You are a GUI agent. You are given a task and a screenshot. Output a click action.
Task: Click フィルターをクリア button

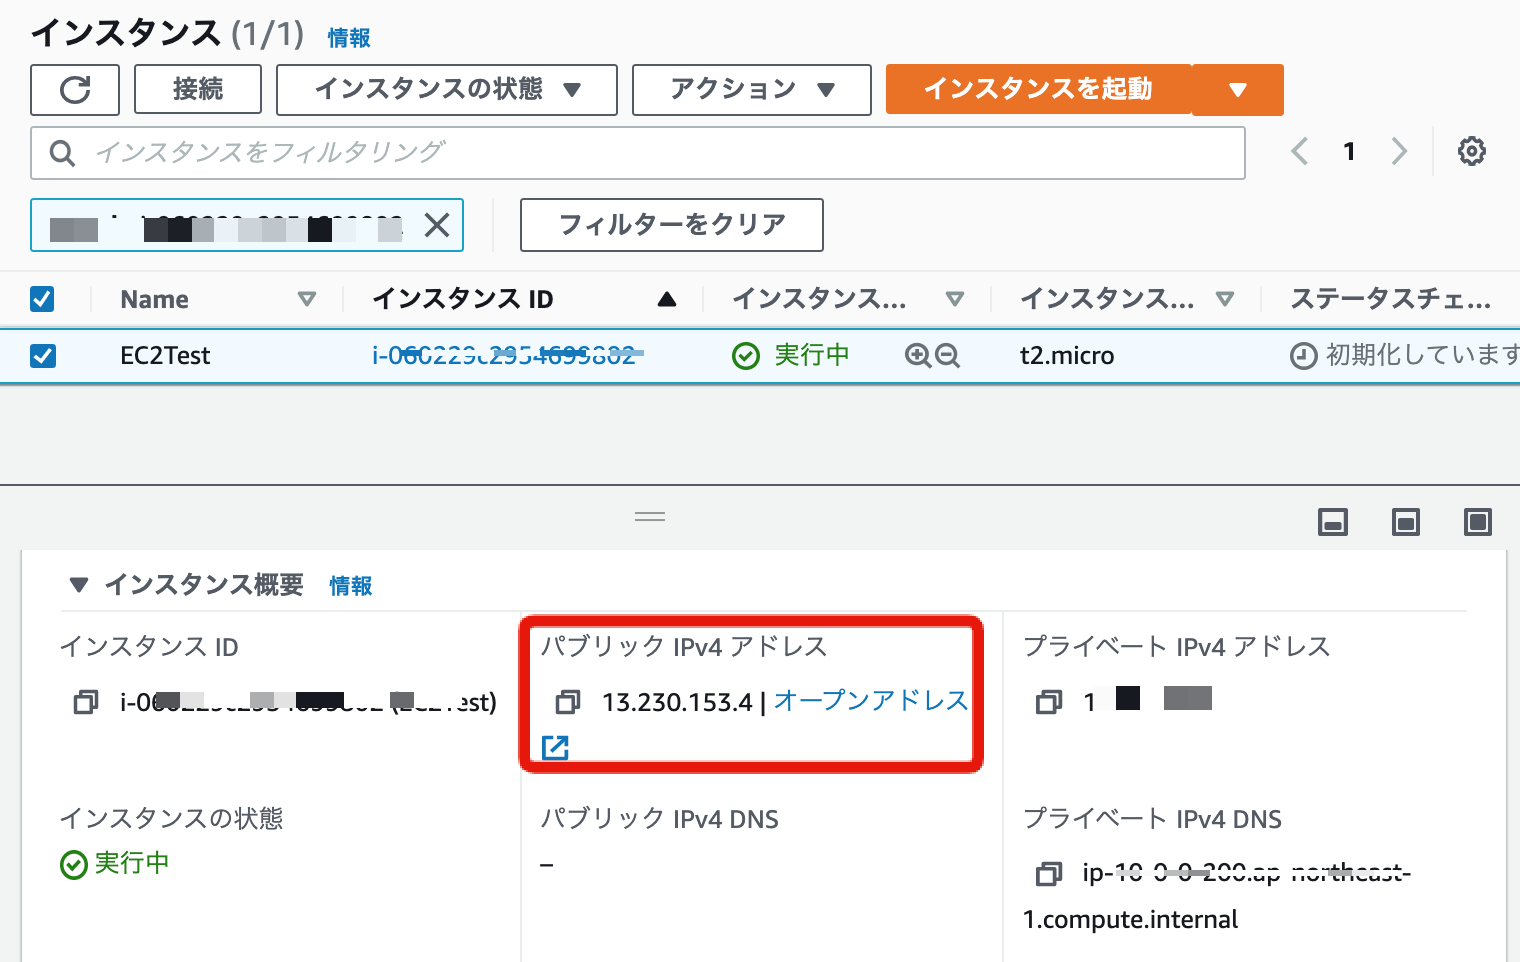pyautogui.click(x=672, y=225)
